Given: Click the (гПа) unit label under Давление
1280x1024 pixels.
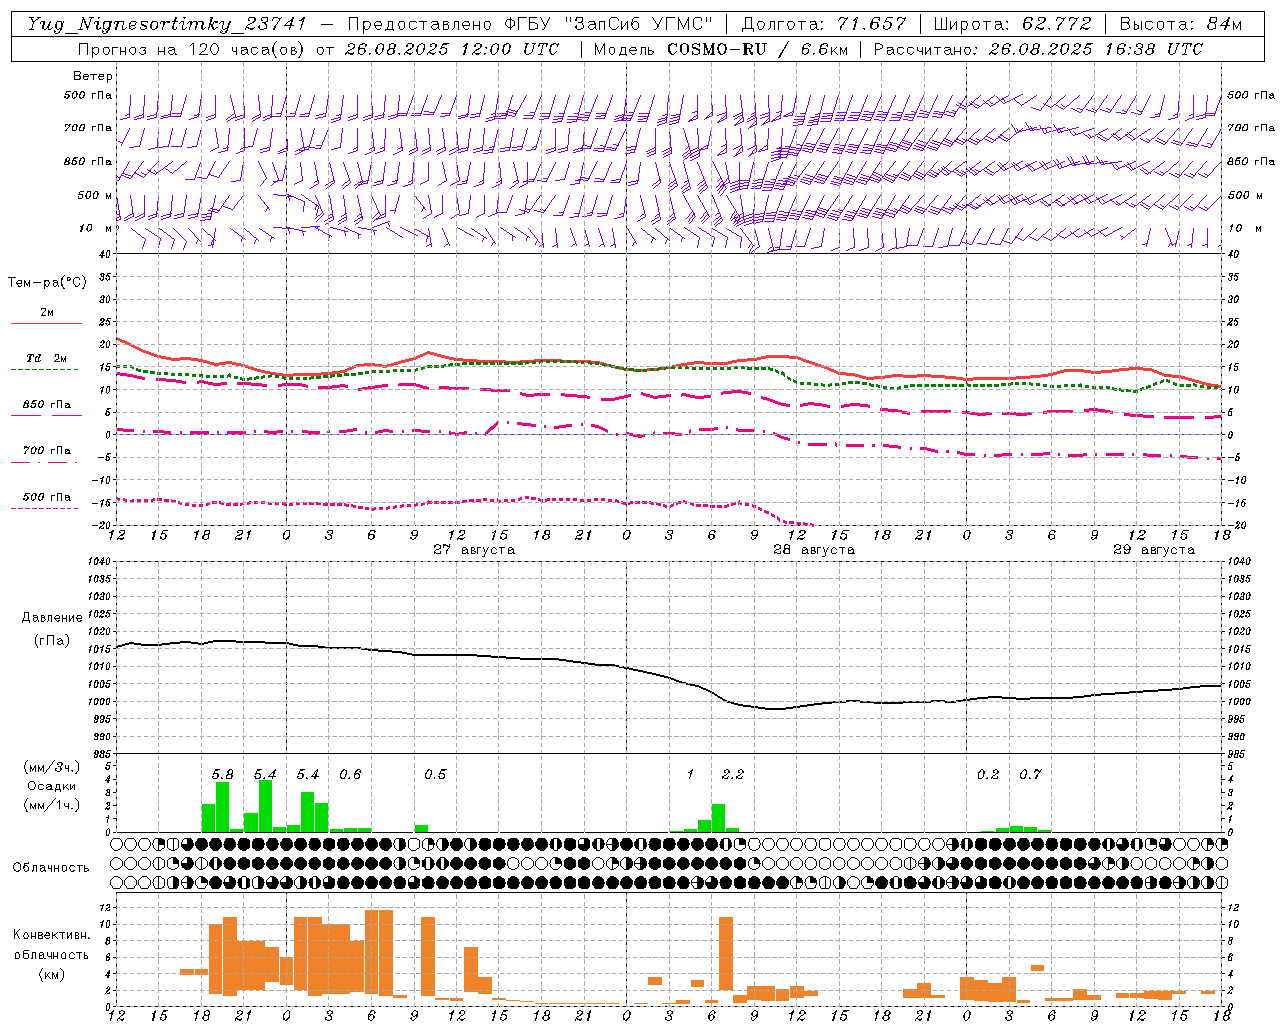Looking at the screenshot, I should (x=52, y=640).
